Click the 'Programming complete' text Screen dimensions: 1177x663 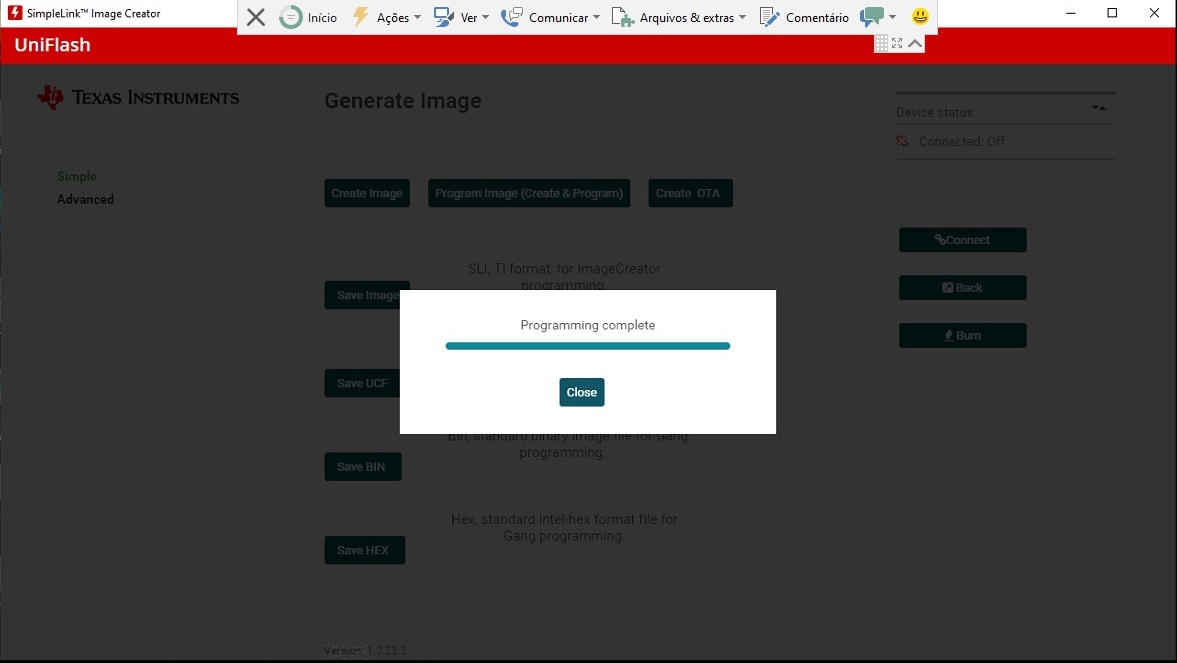(588, 325)
